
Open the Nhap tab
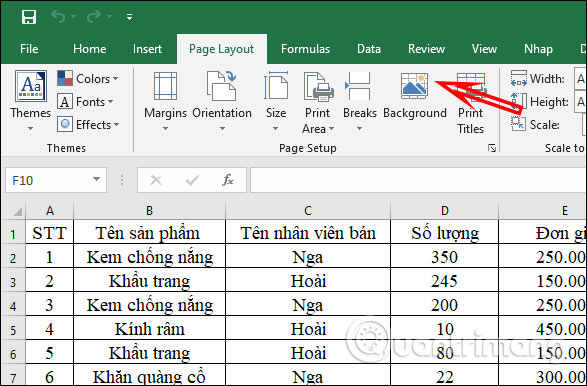pos(538,49)
